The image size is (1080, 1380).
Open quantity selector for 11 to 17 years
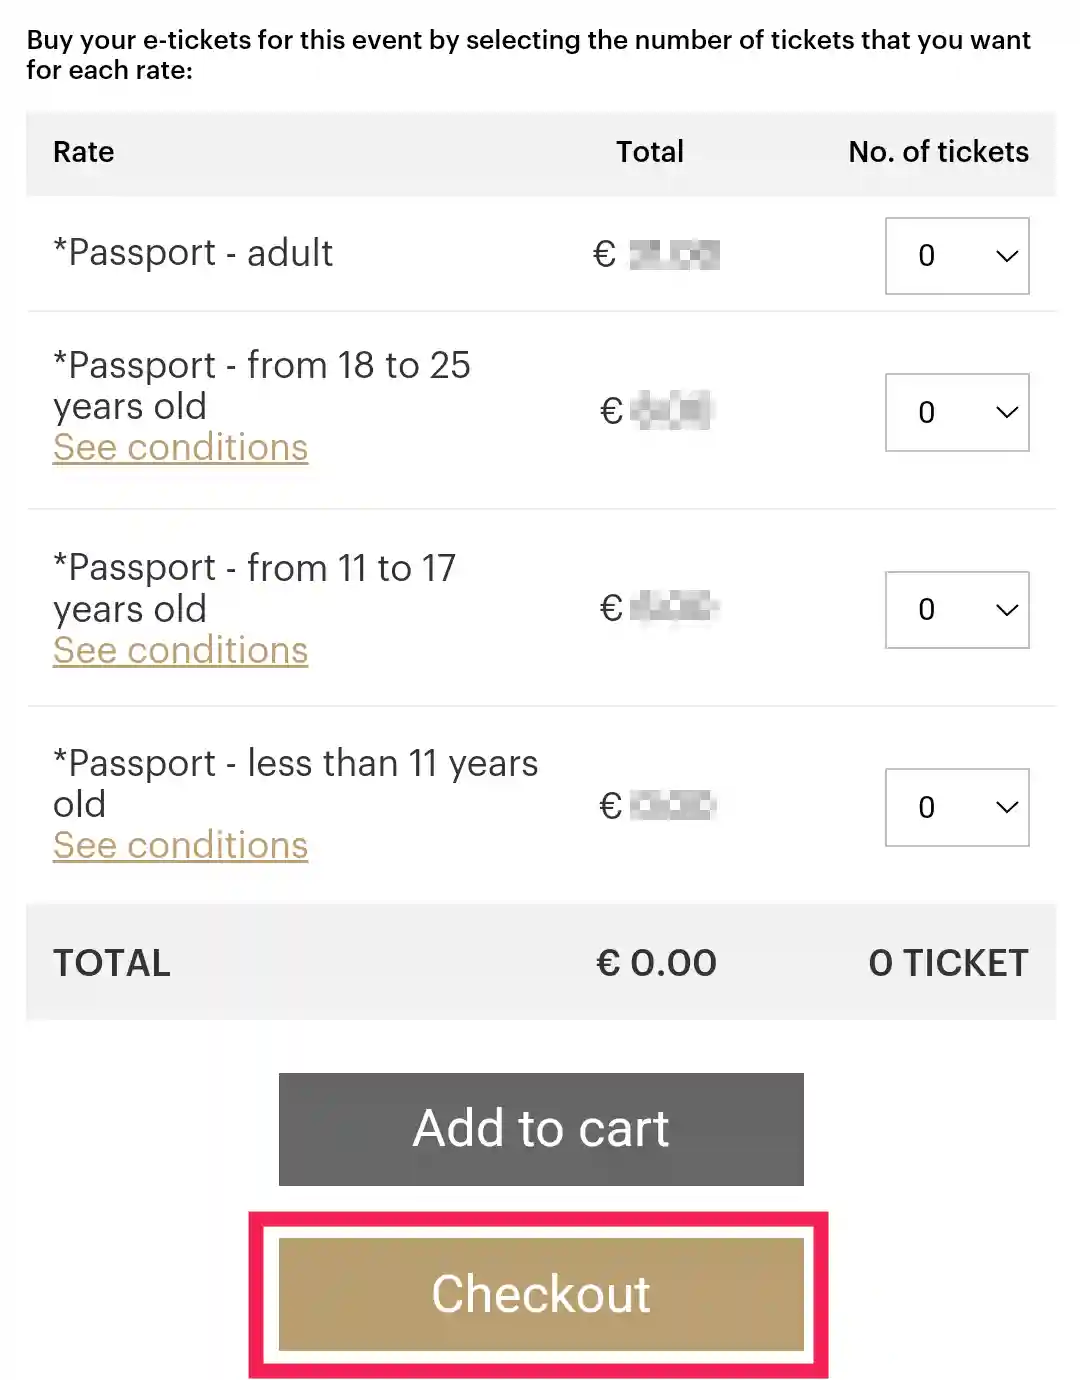click(957, 610)
